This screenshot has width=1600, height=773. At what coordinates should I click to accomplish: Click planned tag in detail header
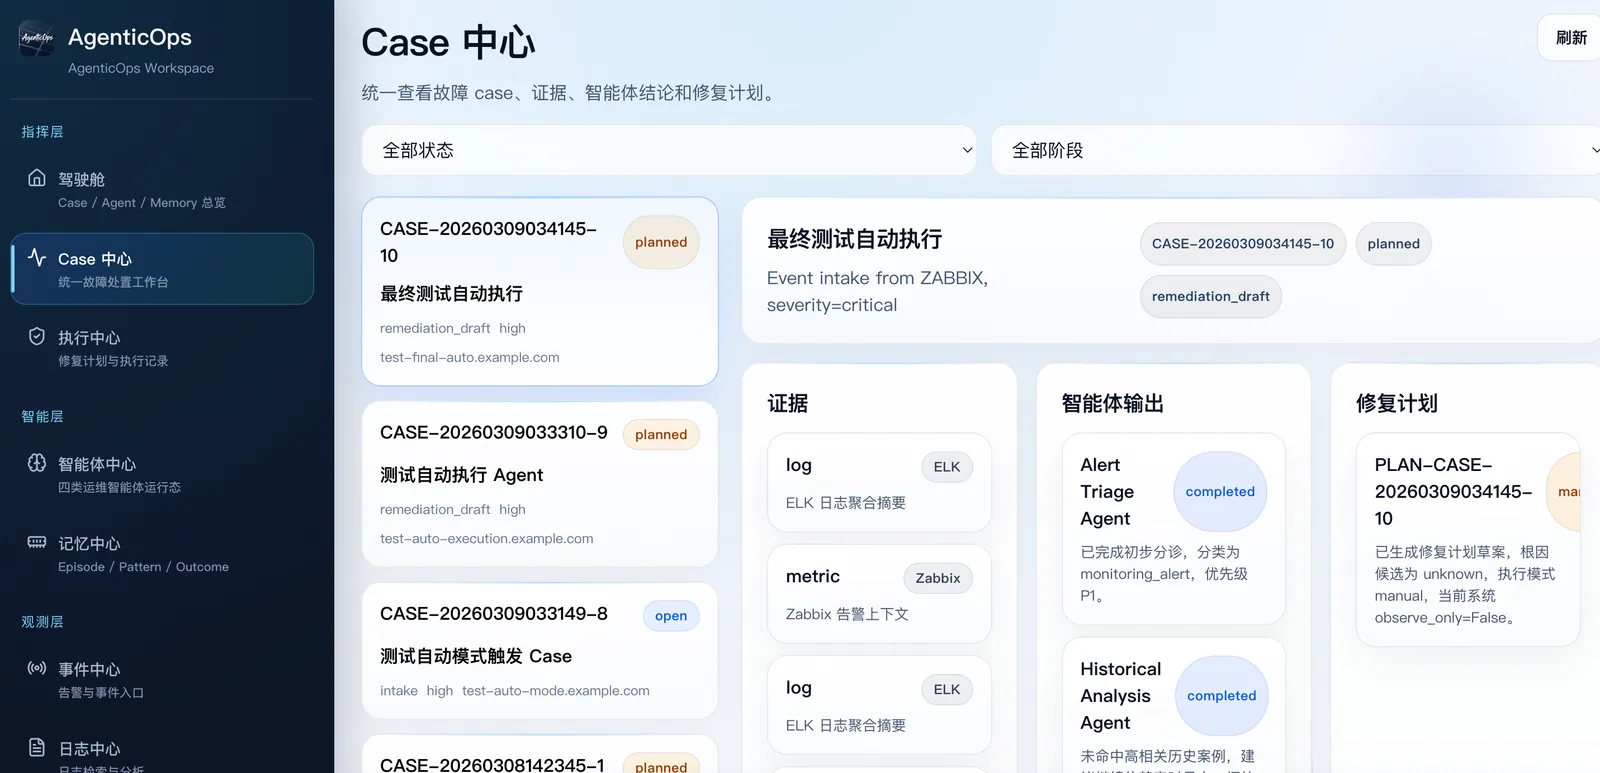point(1393,244)
